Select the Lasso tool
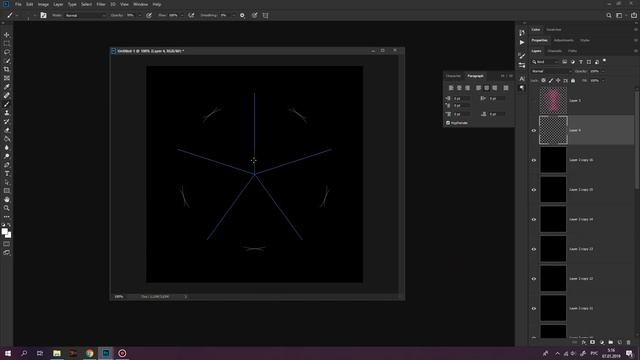The width and height of the screenshot is (640, 360). (7, 52)
